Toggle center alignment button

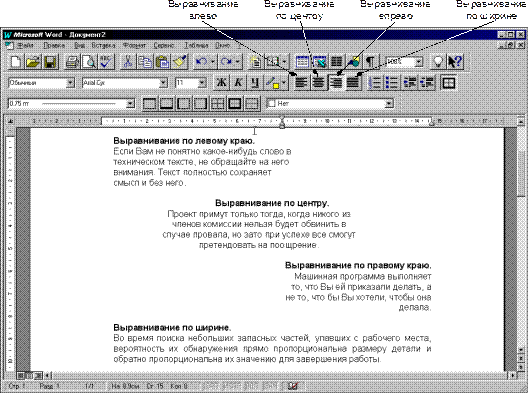tap(318, 83)
